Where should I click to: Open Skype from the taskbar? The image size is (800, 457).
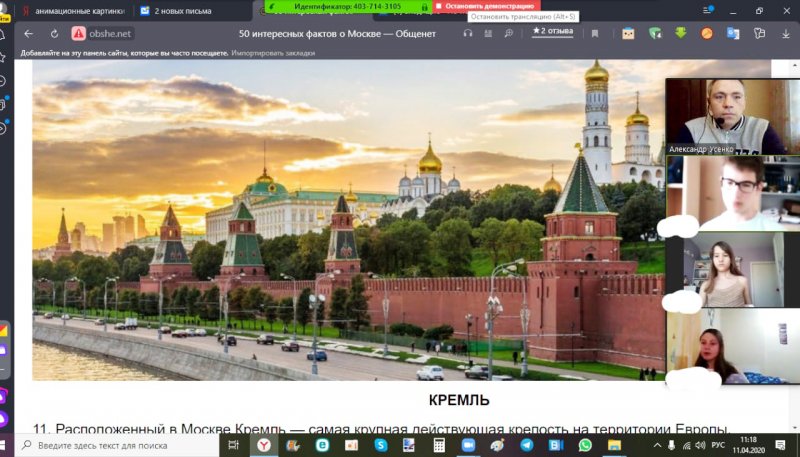pos(381,445)
